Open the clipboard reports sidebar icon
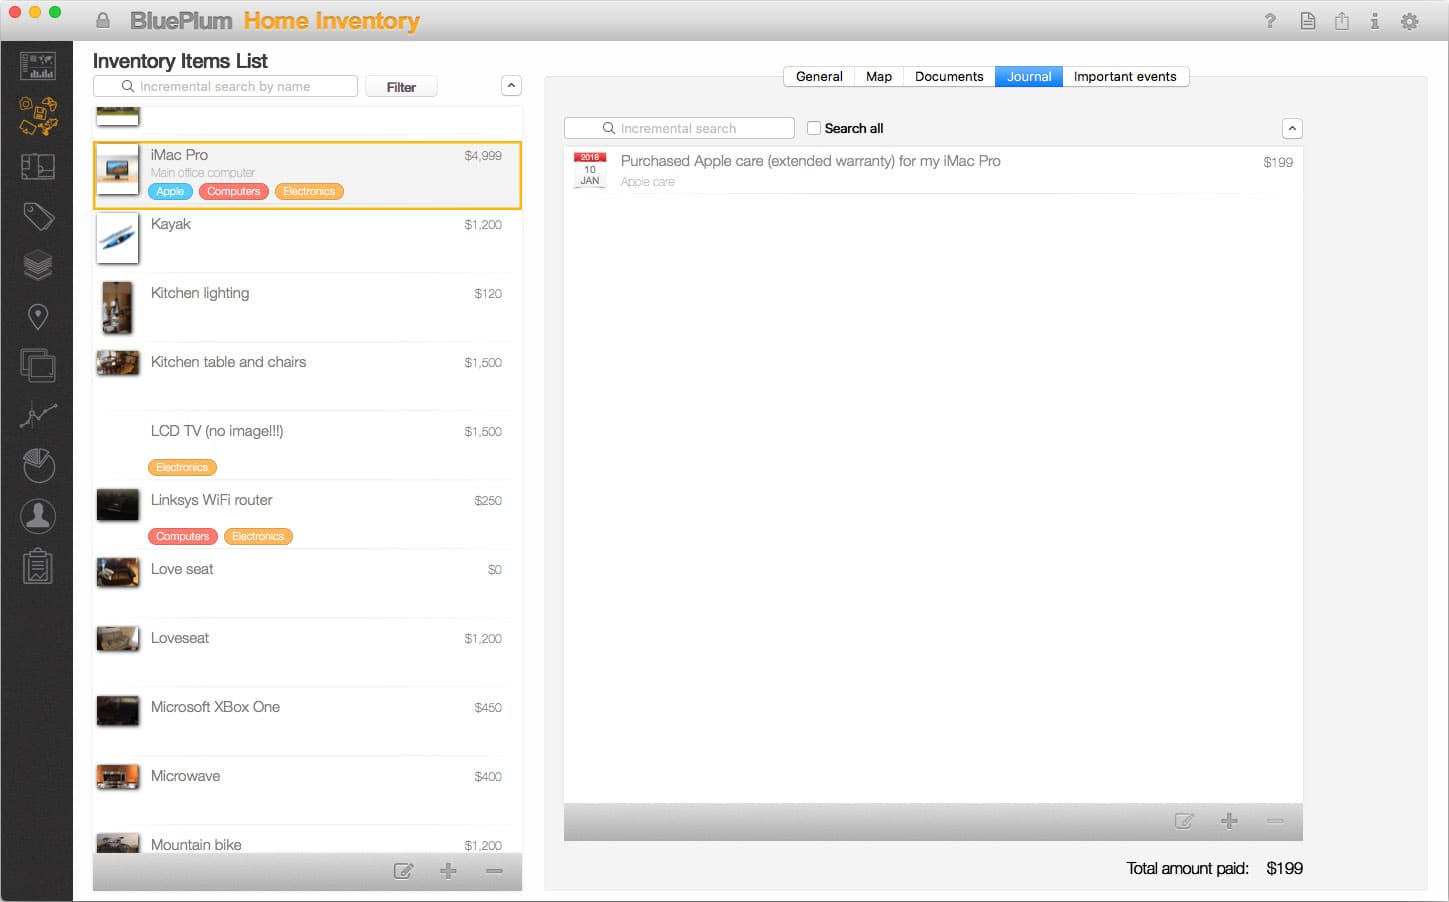This screenshot has width=1449, height=902. [x=38, y=567]
